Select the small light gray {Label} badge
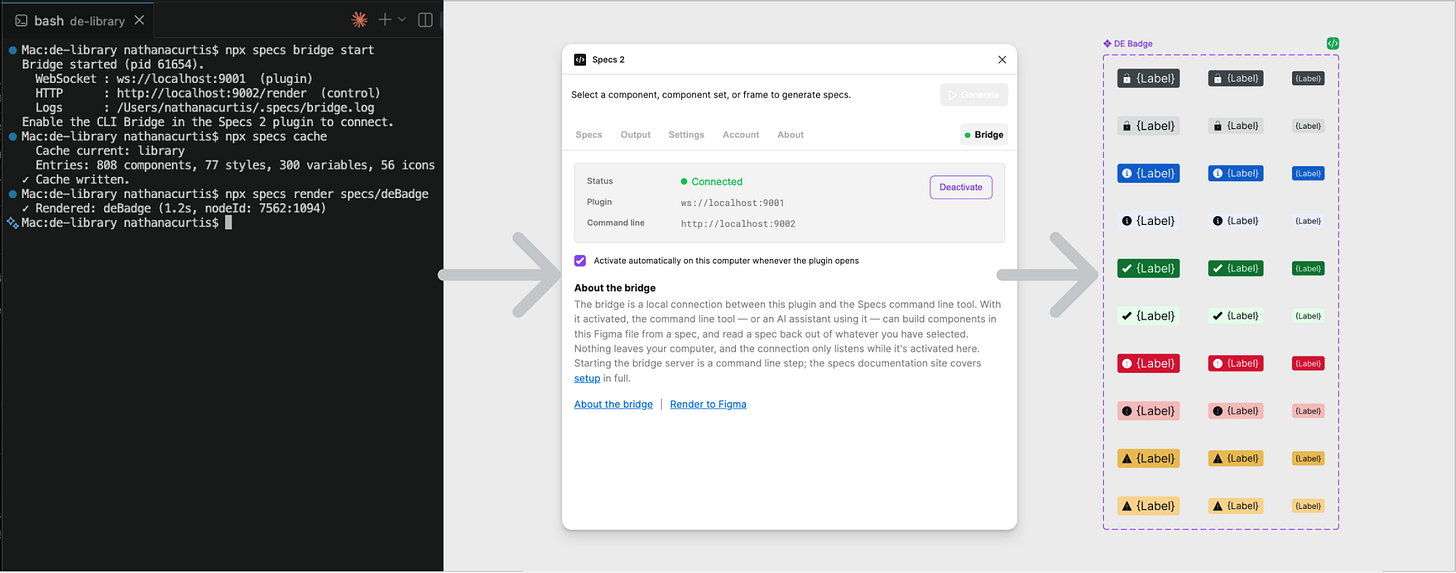1456x573 pixels. pyautogui.click(x=1308, y=126)
